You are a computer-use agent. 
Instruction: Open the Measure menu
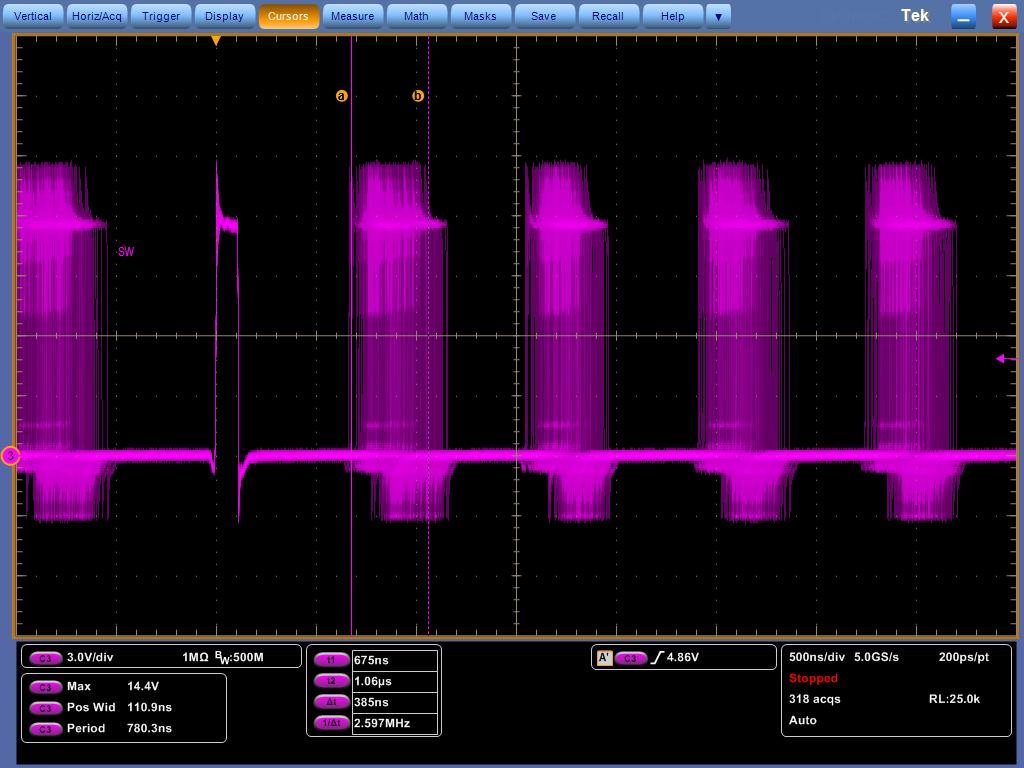(353, 16)
